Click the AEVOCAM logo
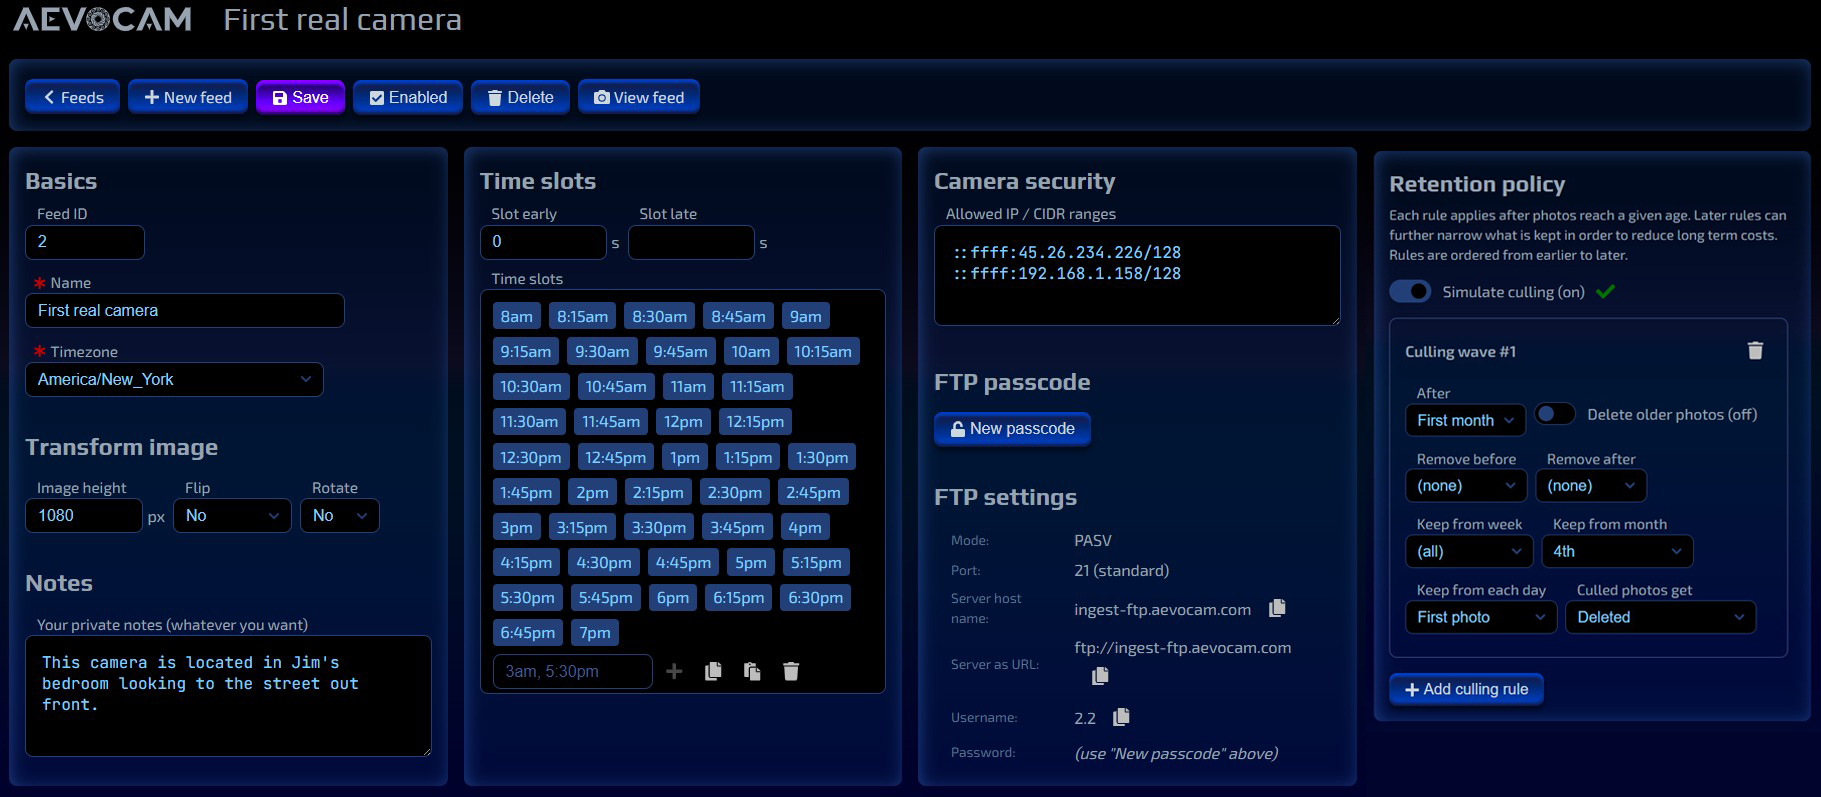This screenshot has width=1821, height=797. pyautogui.click(x=103, y=20)
